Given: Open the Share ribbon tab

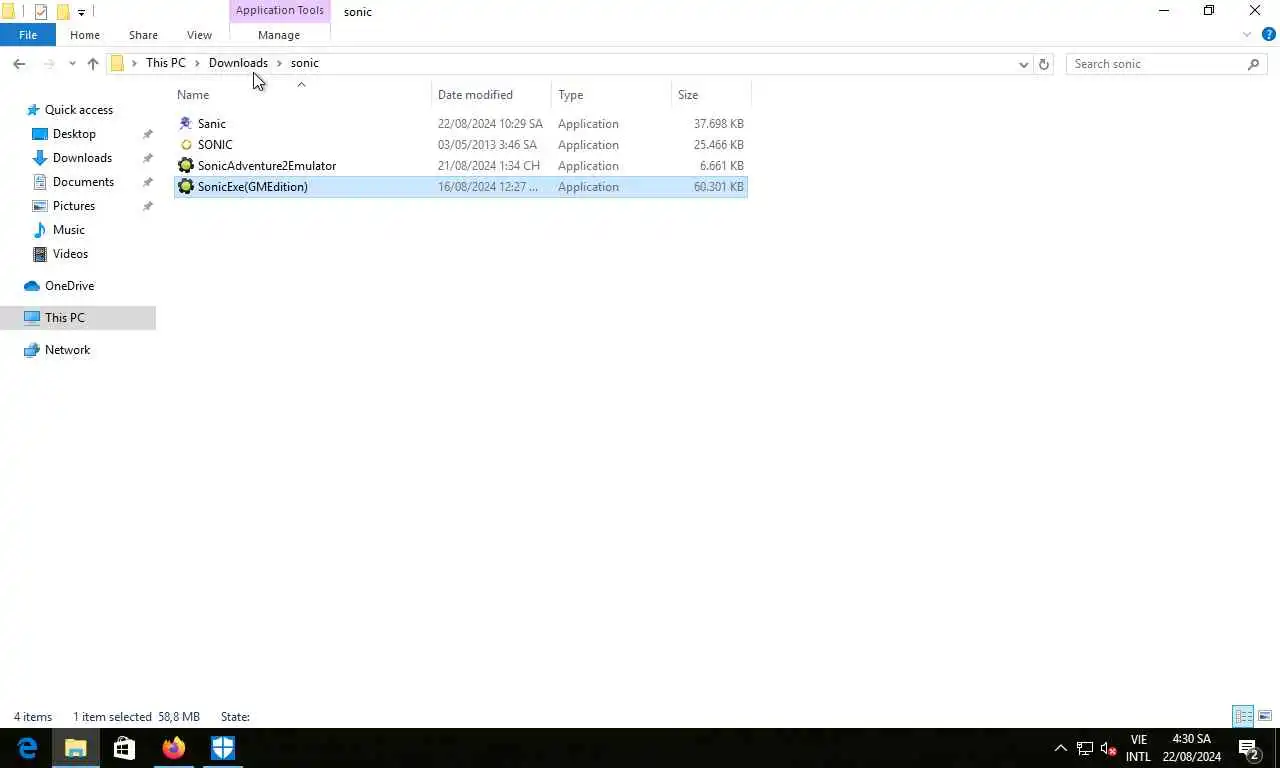Looking at the screenshot, I should click(x=143, y=35).
